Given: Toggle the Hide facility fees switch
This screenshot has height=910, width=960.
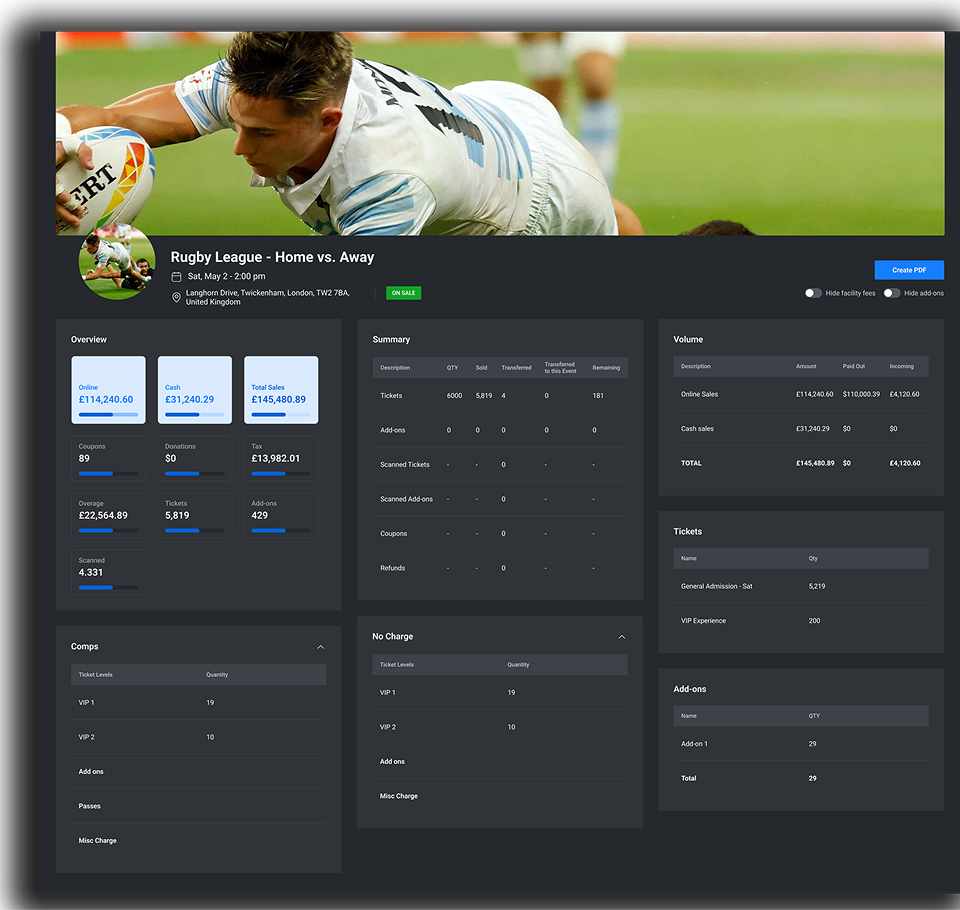Looking at the screenshot, I should [x=813, y=293].
